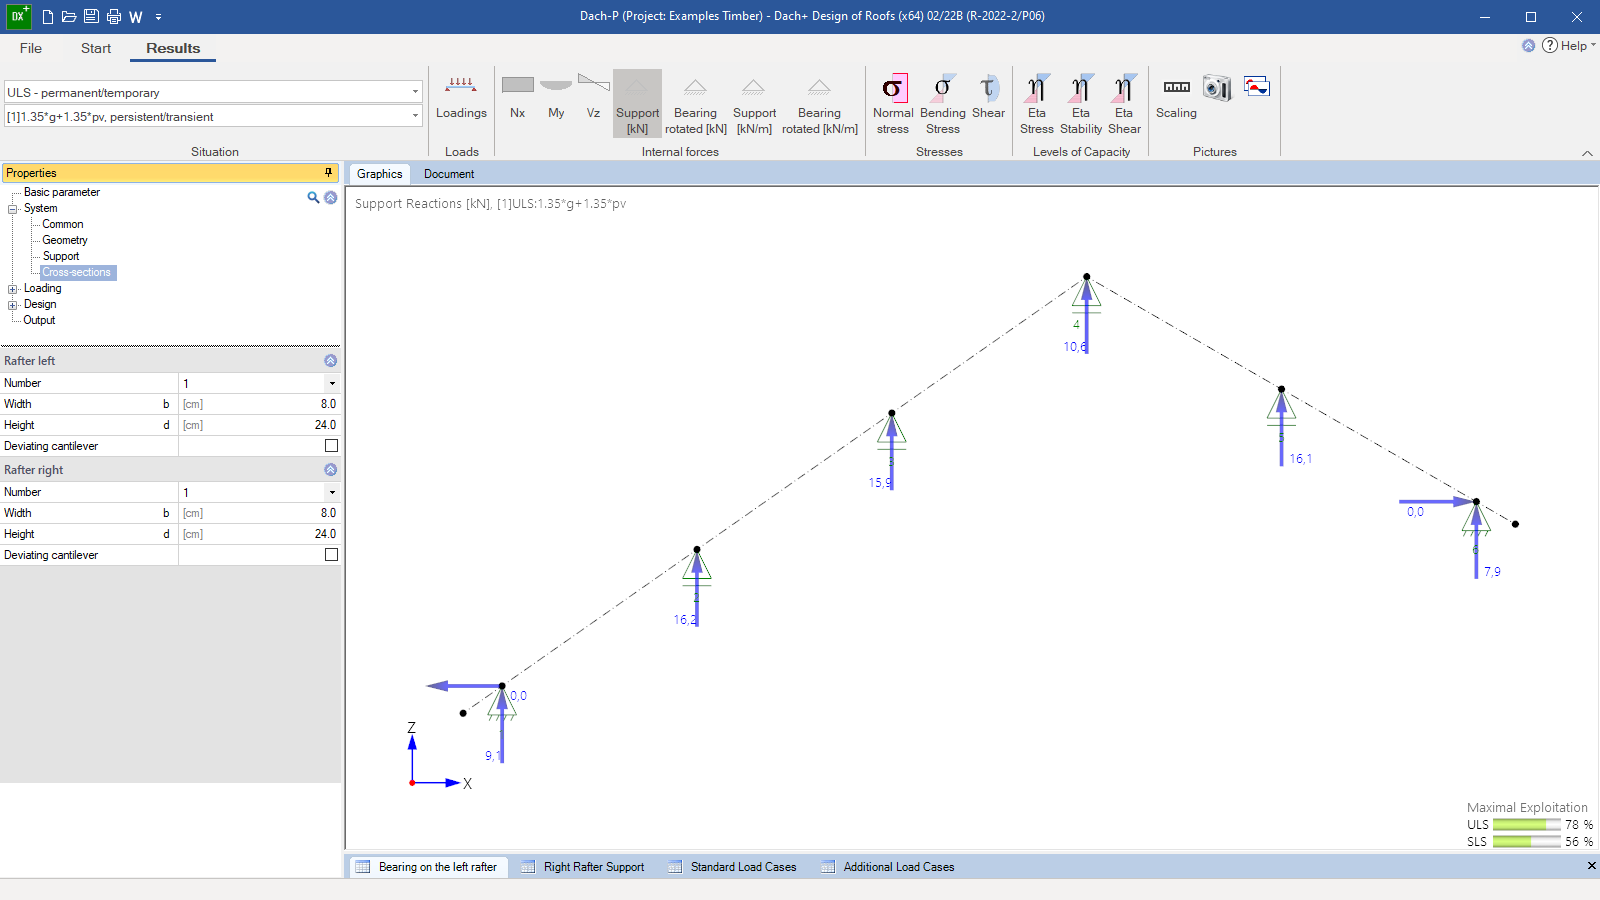Show Eta Stability capacity level
The image size is (1600, 900).
click(1081, 104)
